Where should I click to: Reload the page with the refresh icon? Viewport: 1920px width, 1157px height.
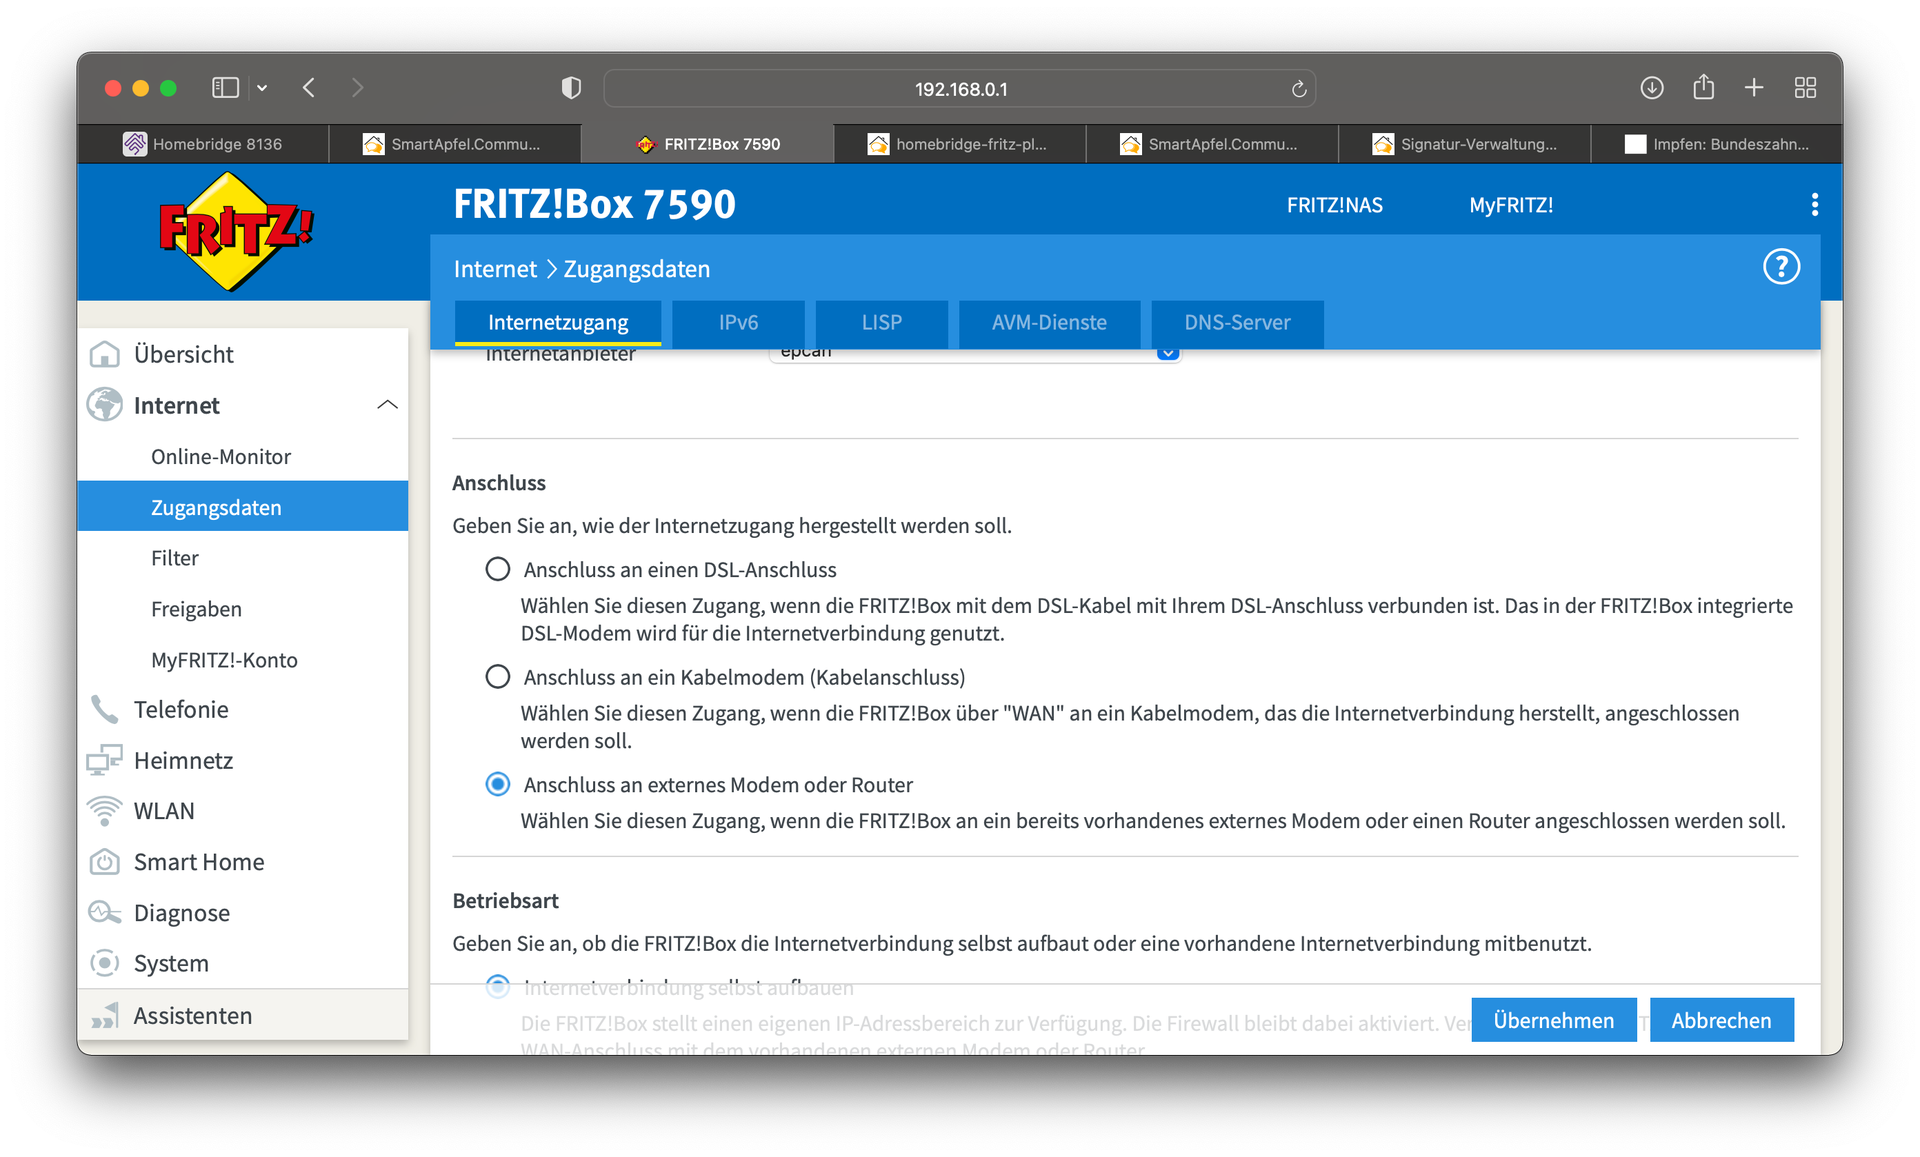[1299, 89]
